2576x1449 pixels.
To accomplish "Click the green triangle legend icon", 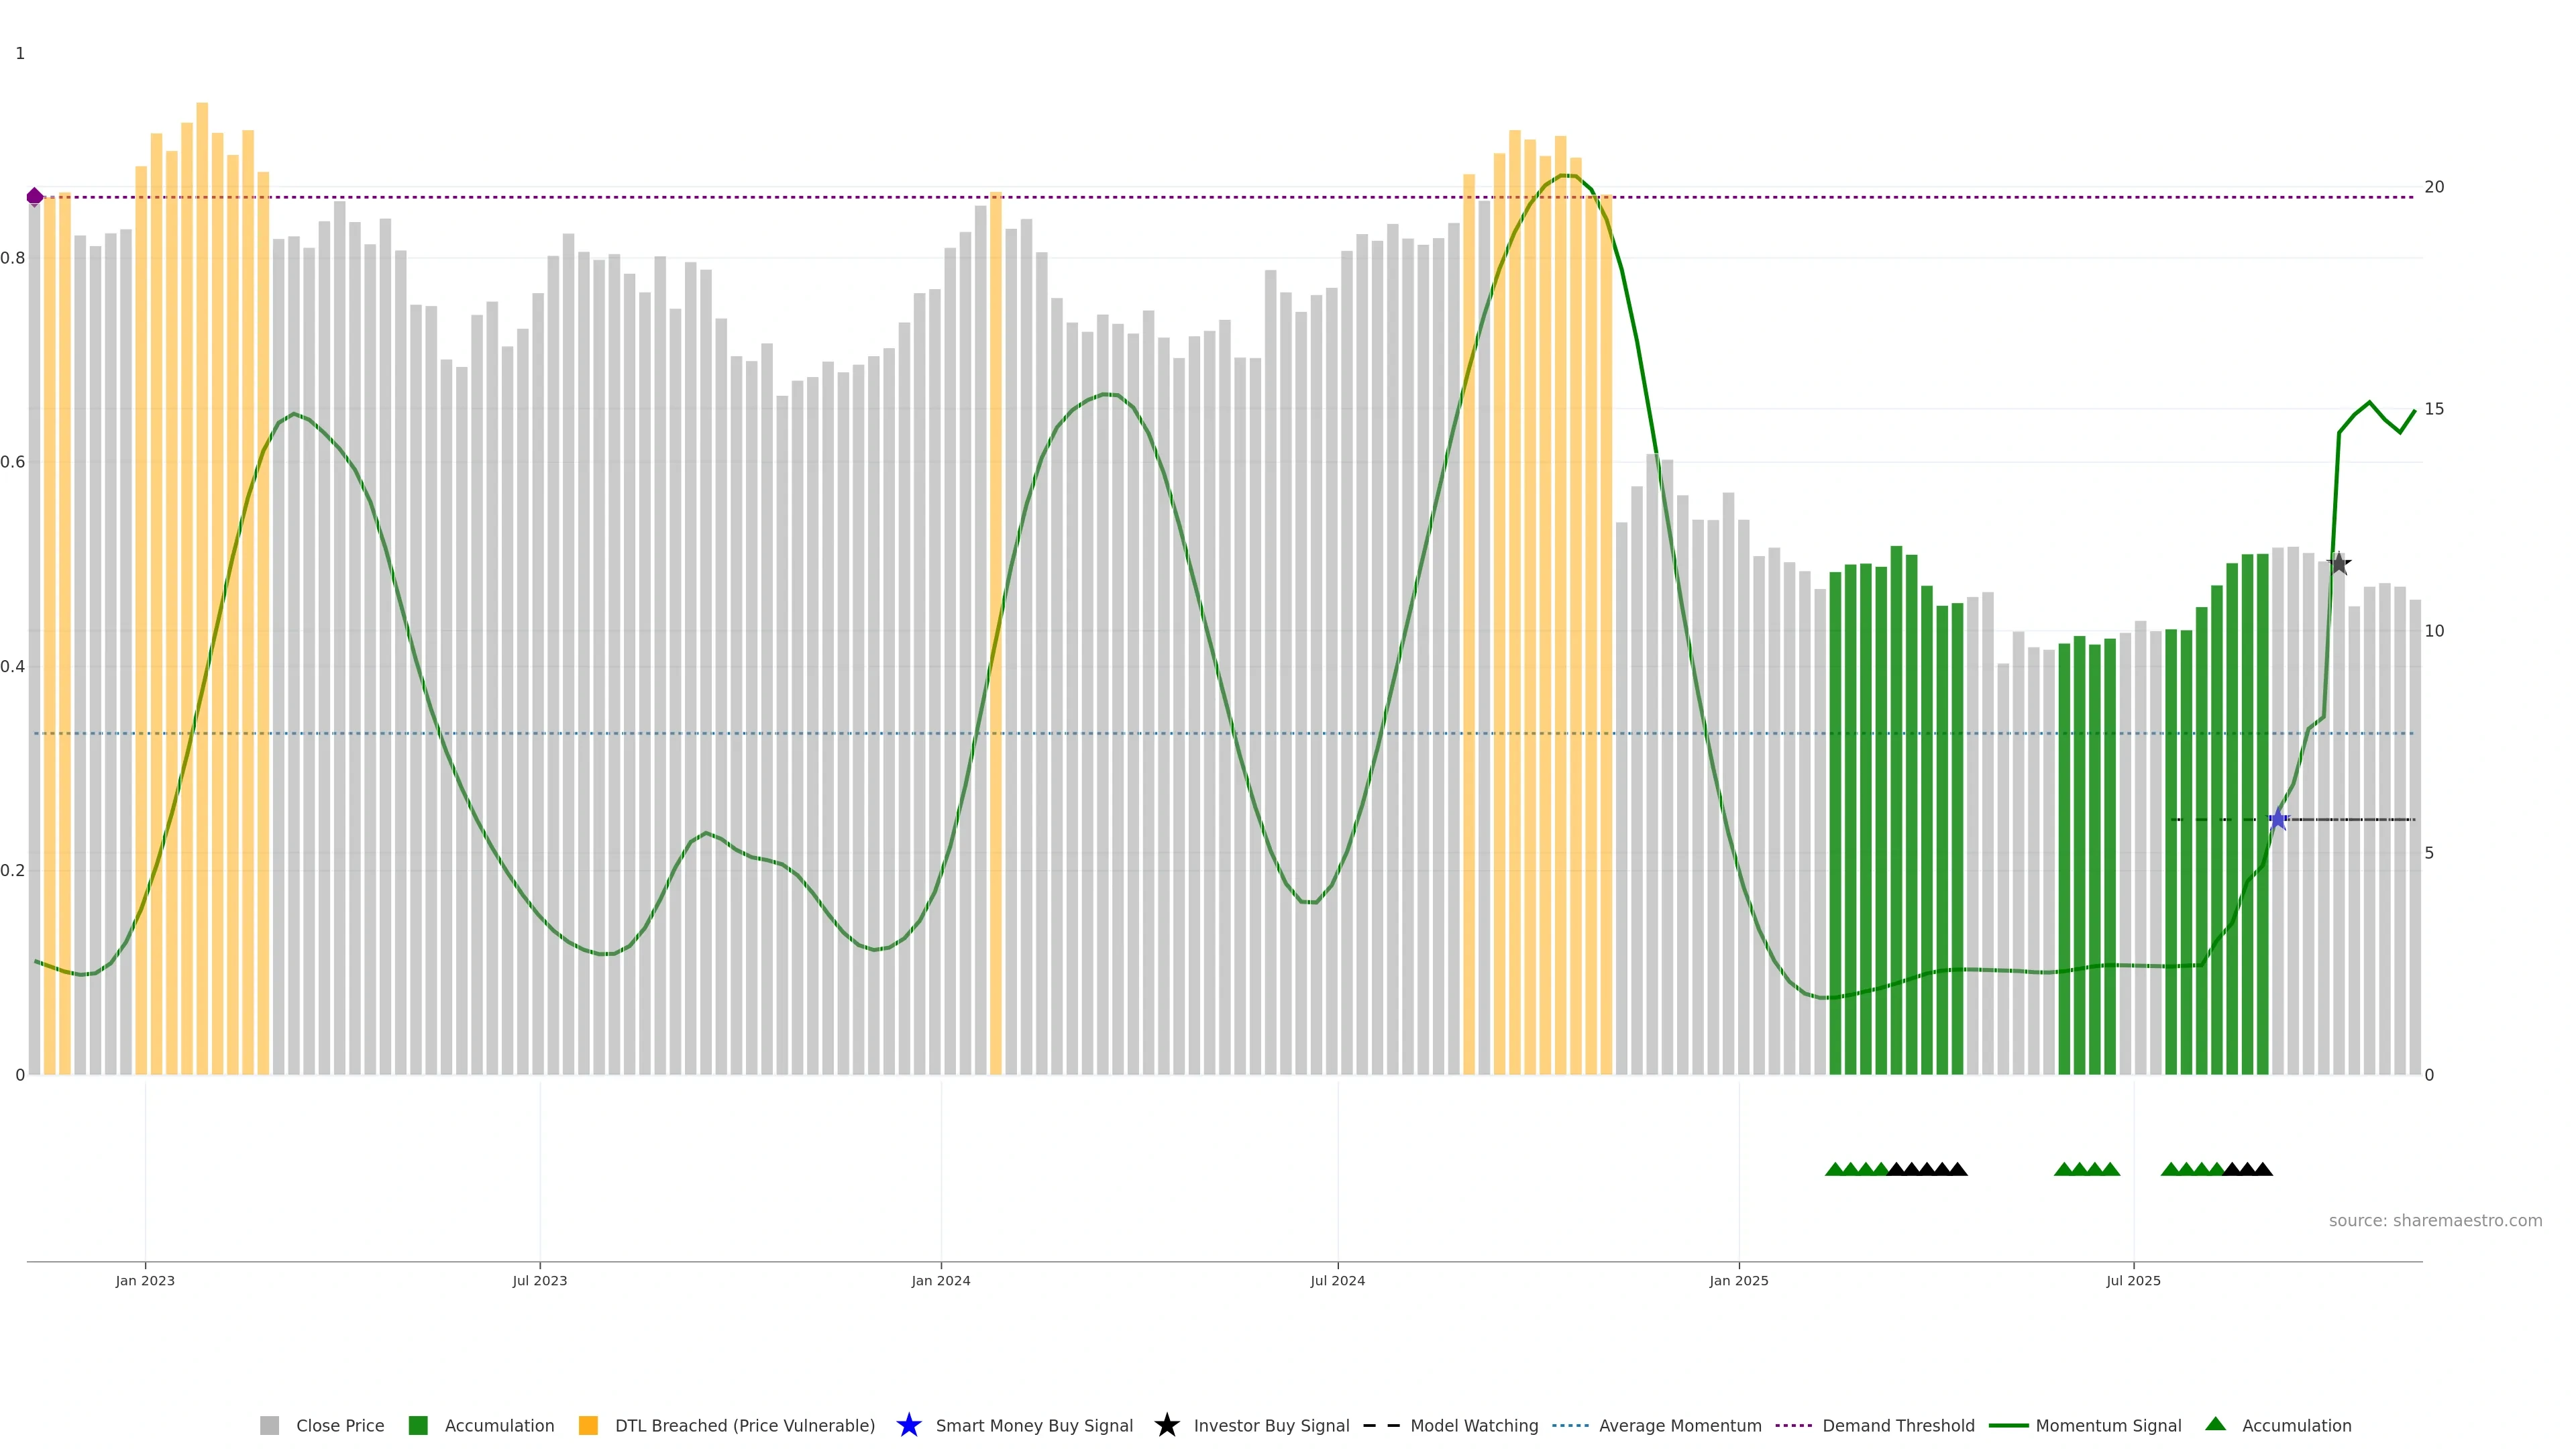I will point(2215,1424).
